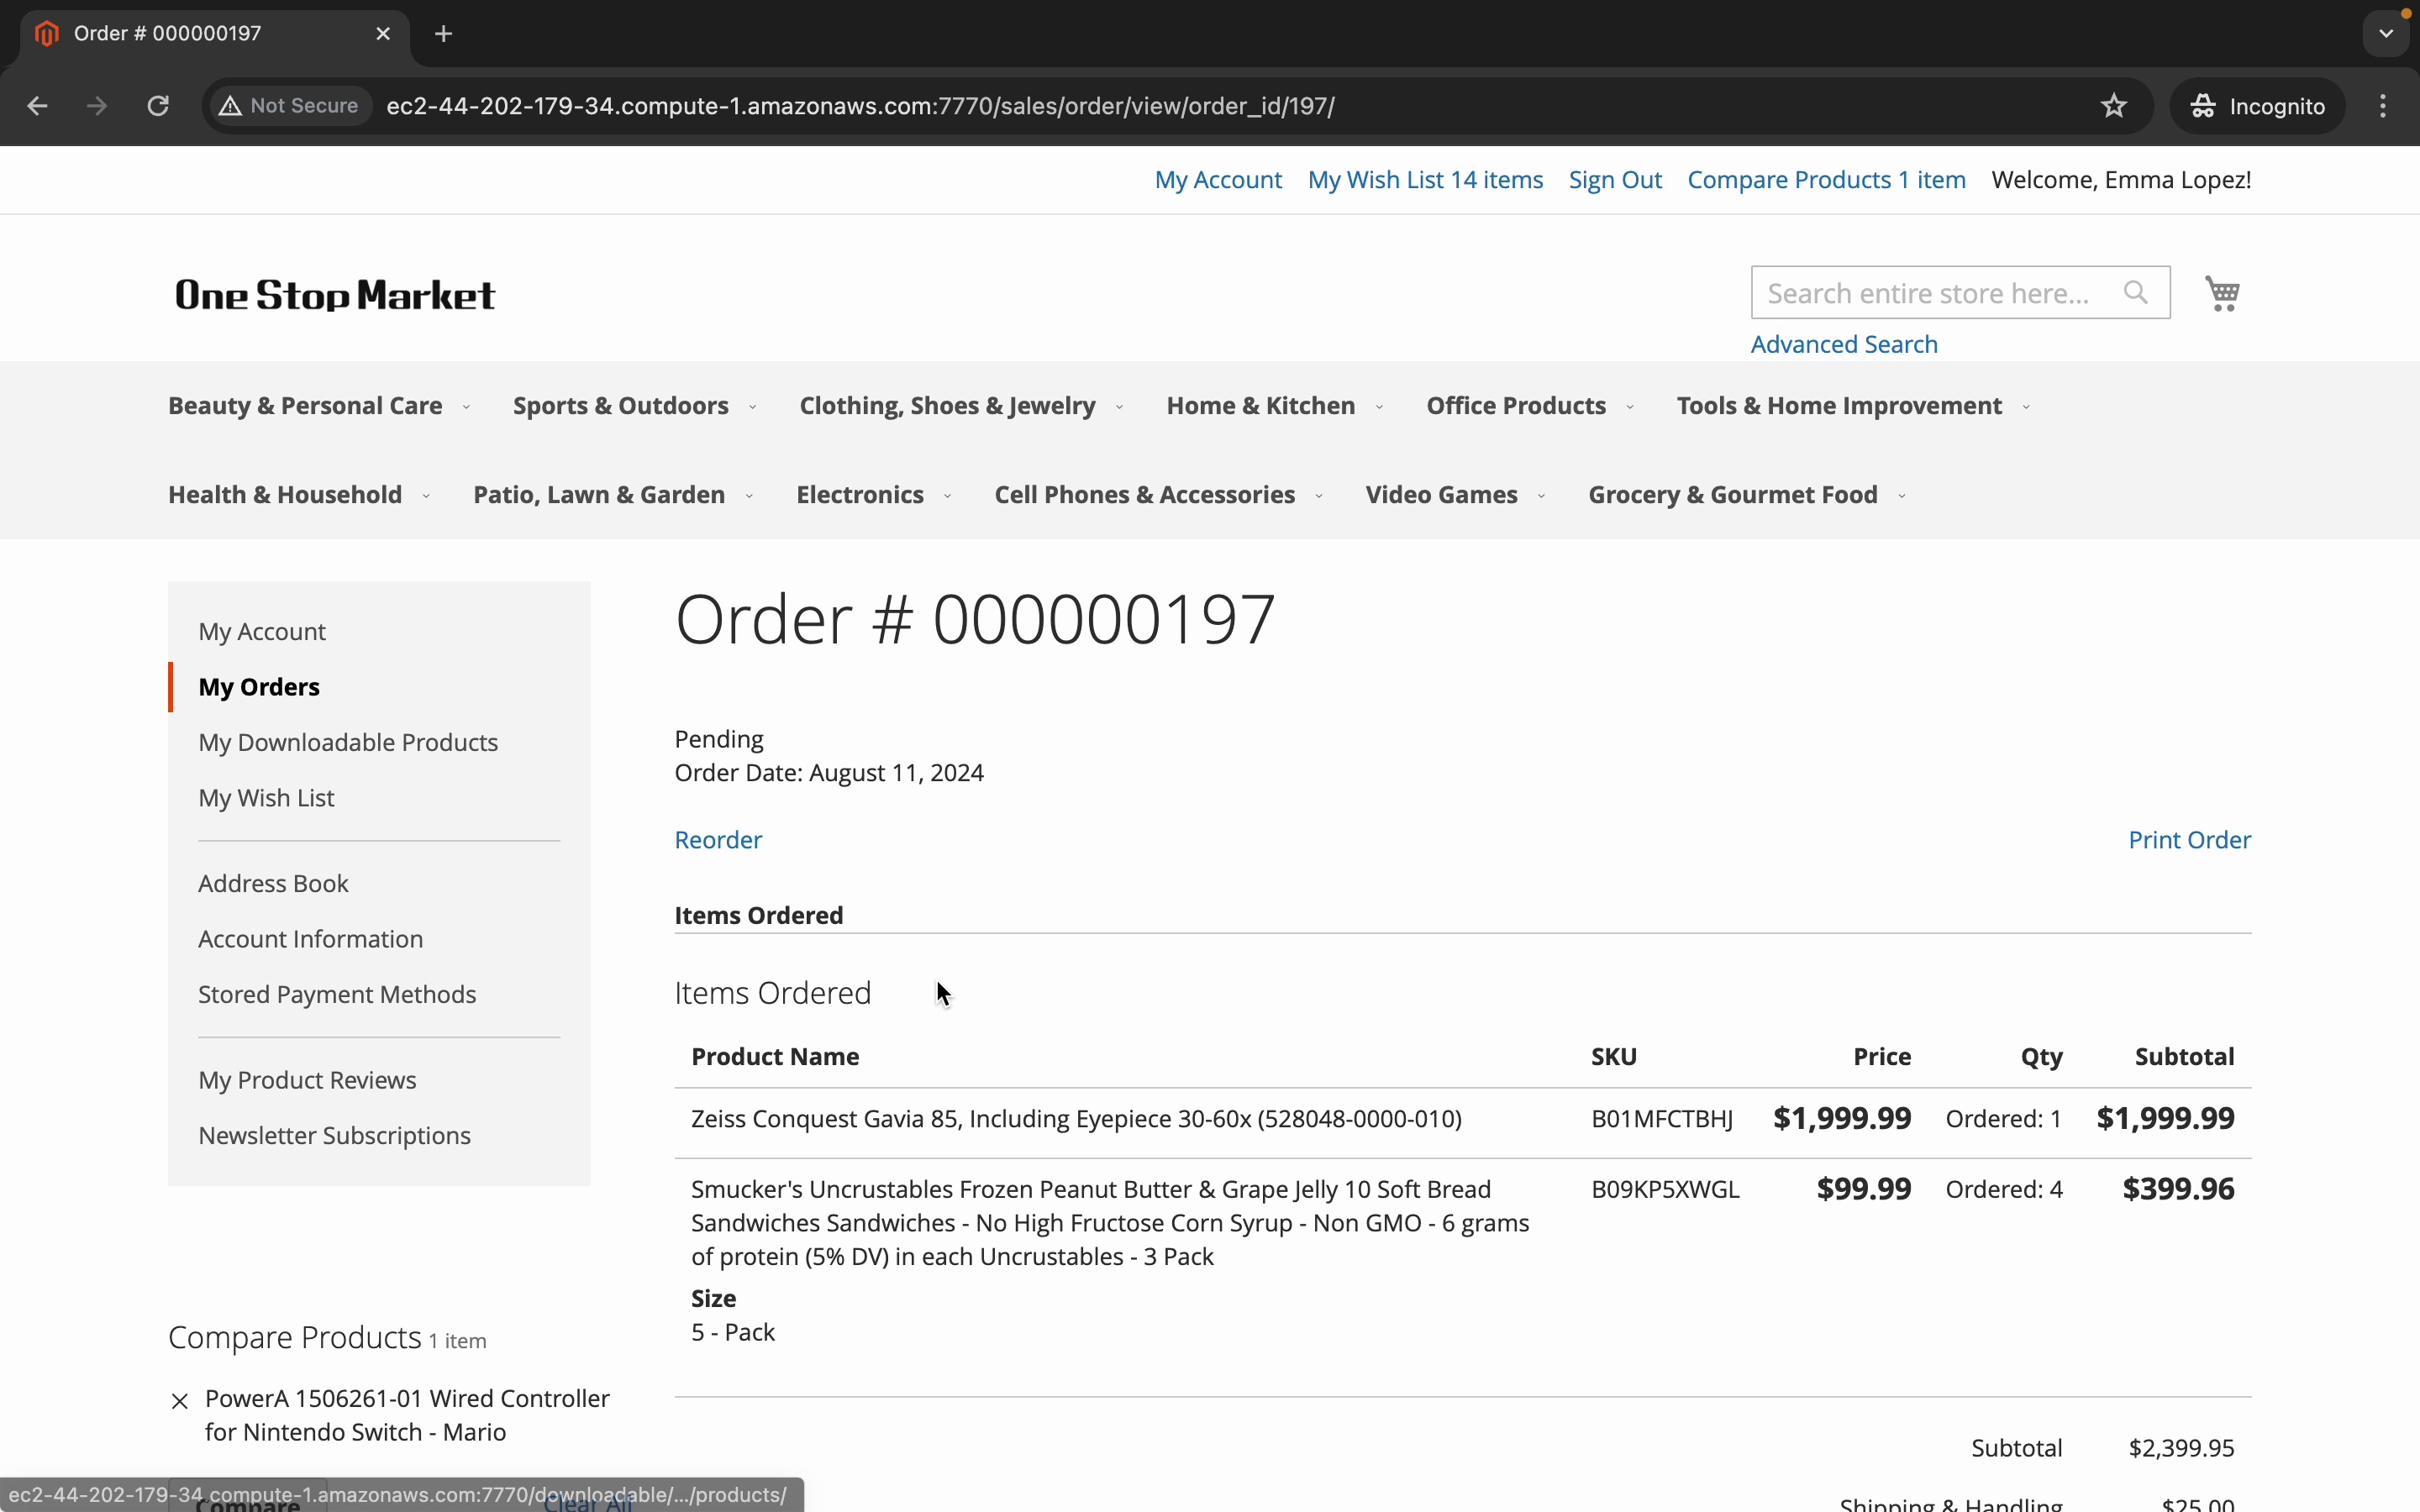Bookmark this page with star icon
The image size is (2420, 1512).
pyautogui.click(x=2113, y=106)
